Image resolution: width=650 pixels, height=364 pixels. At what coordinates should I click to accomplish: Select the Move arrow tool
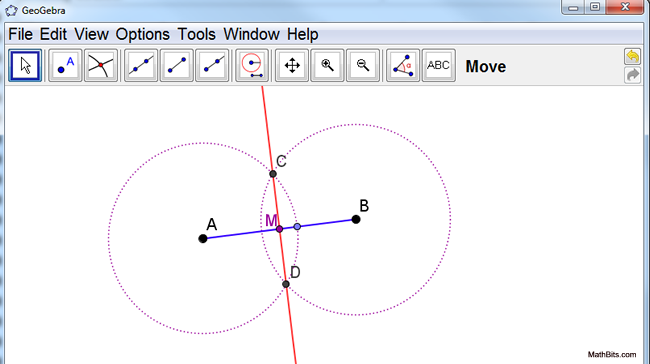[25, 66]
